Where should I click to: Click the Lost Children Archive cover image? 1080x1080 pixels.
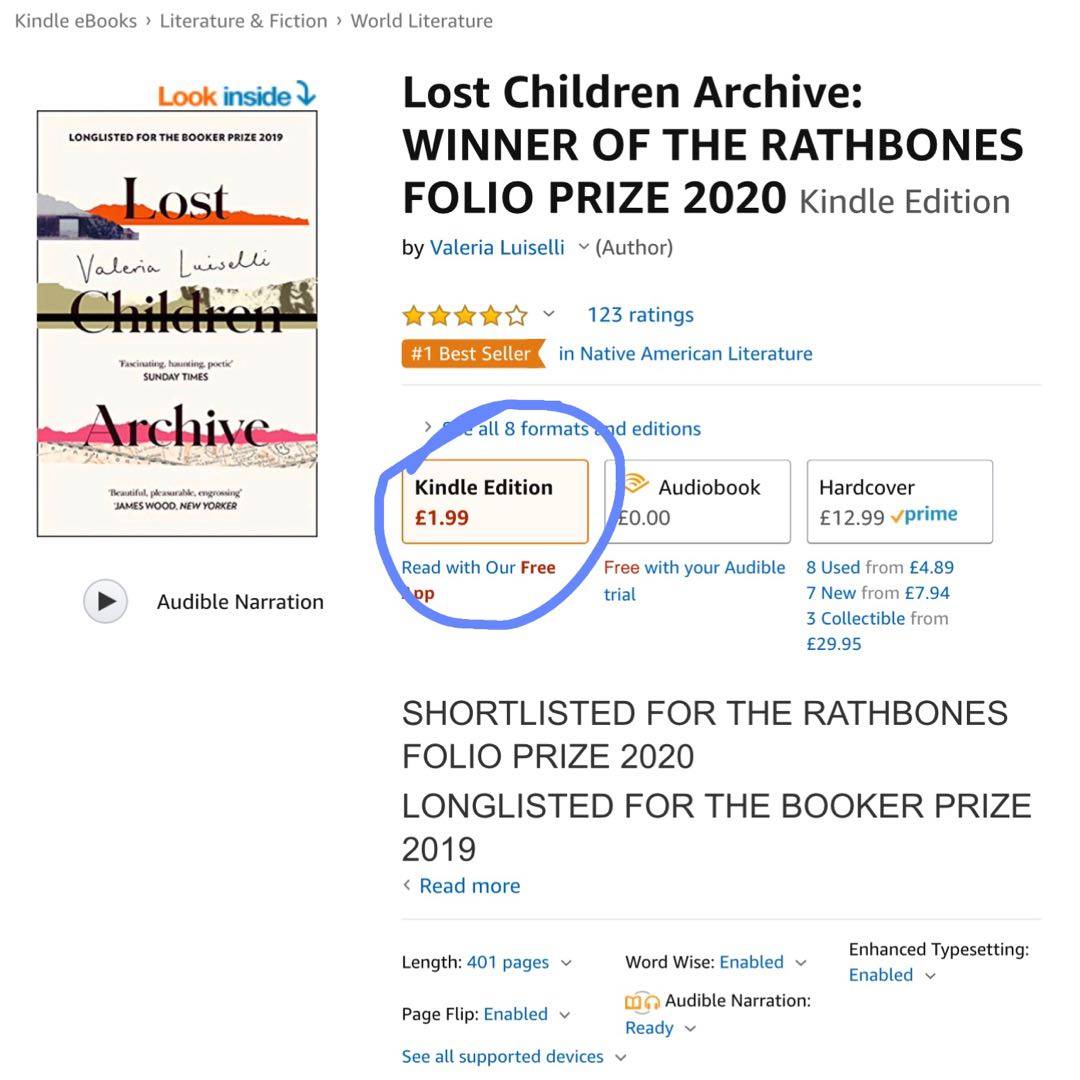pyautogui.click(x=177, y=323)
